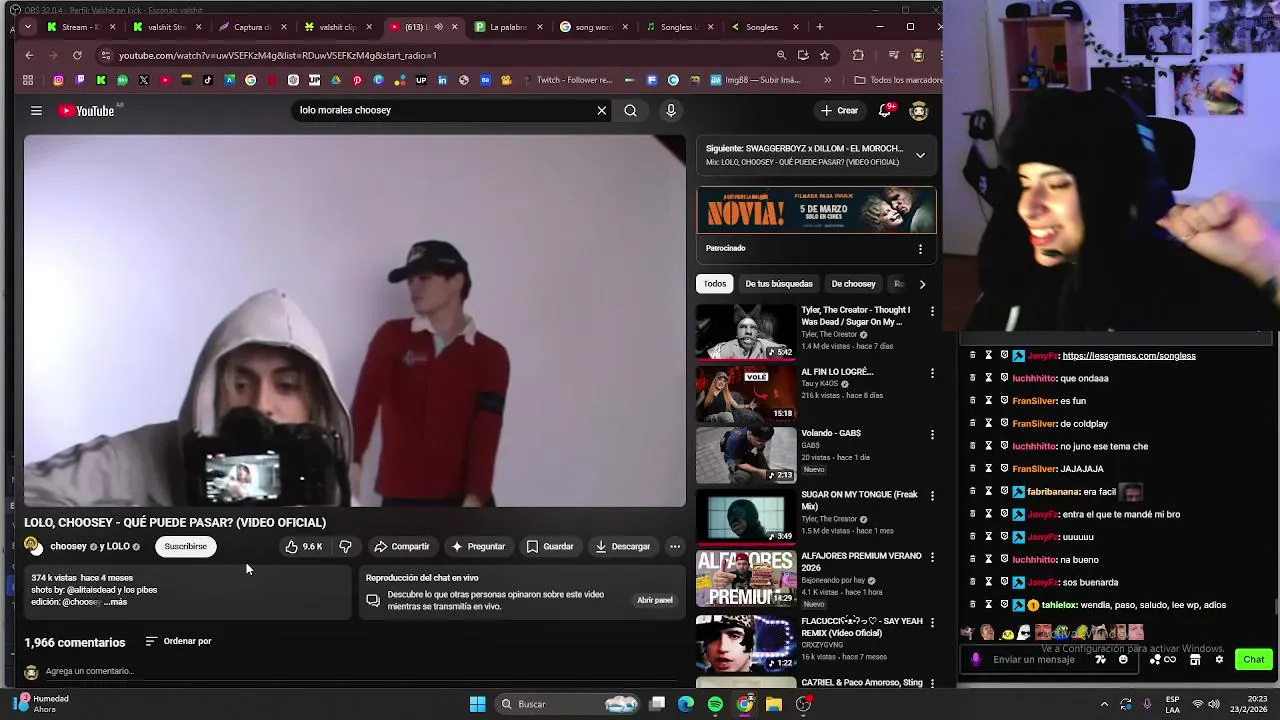
Task: Like the video with thumbs up 9.6 K
Action: point(304,546)
